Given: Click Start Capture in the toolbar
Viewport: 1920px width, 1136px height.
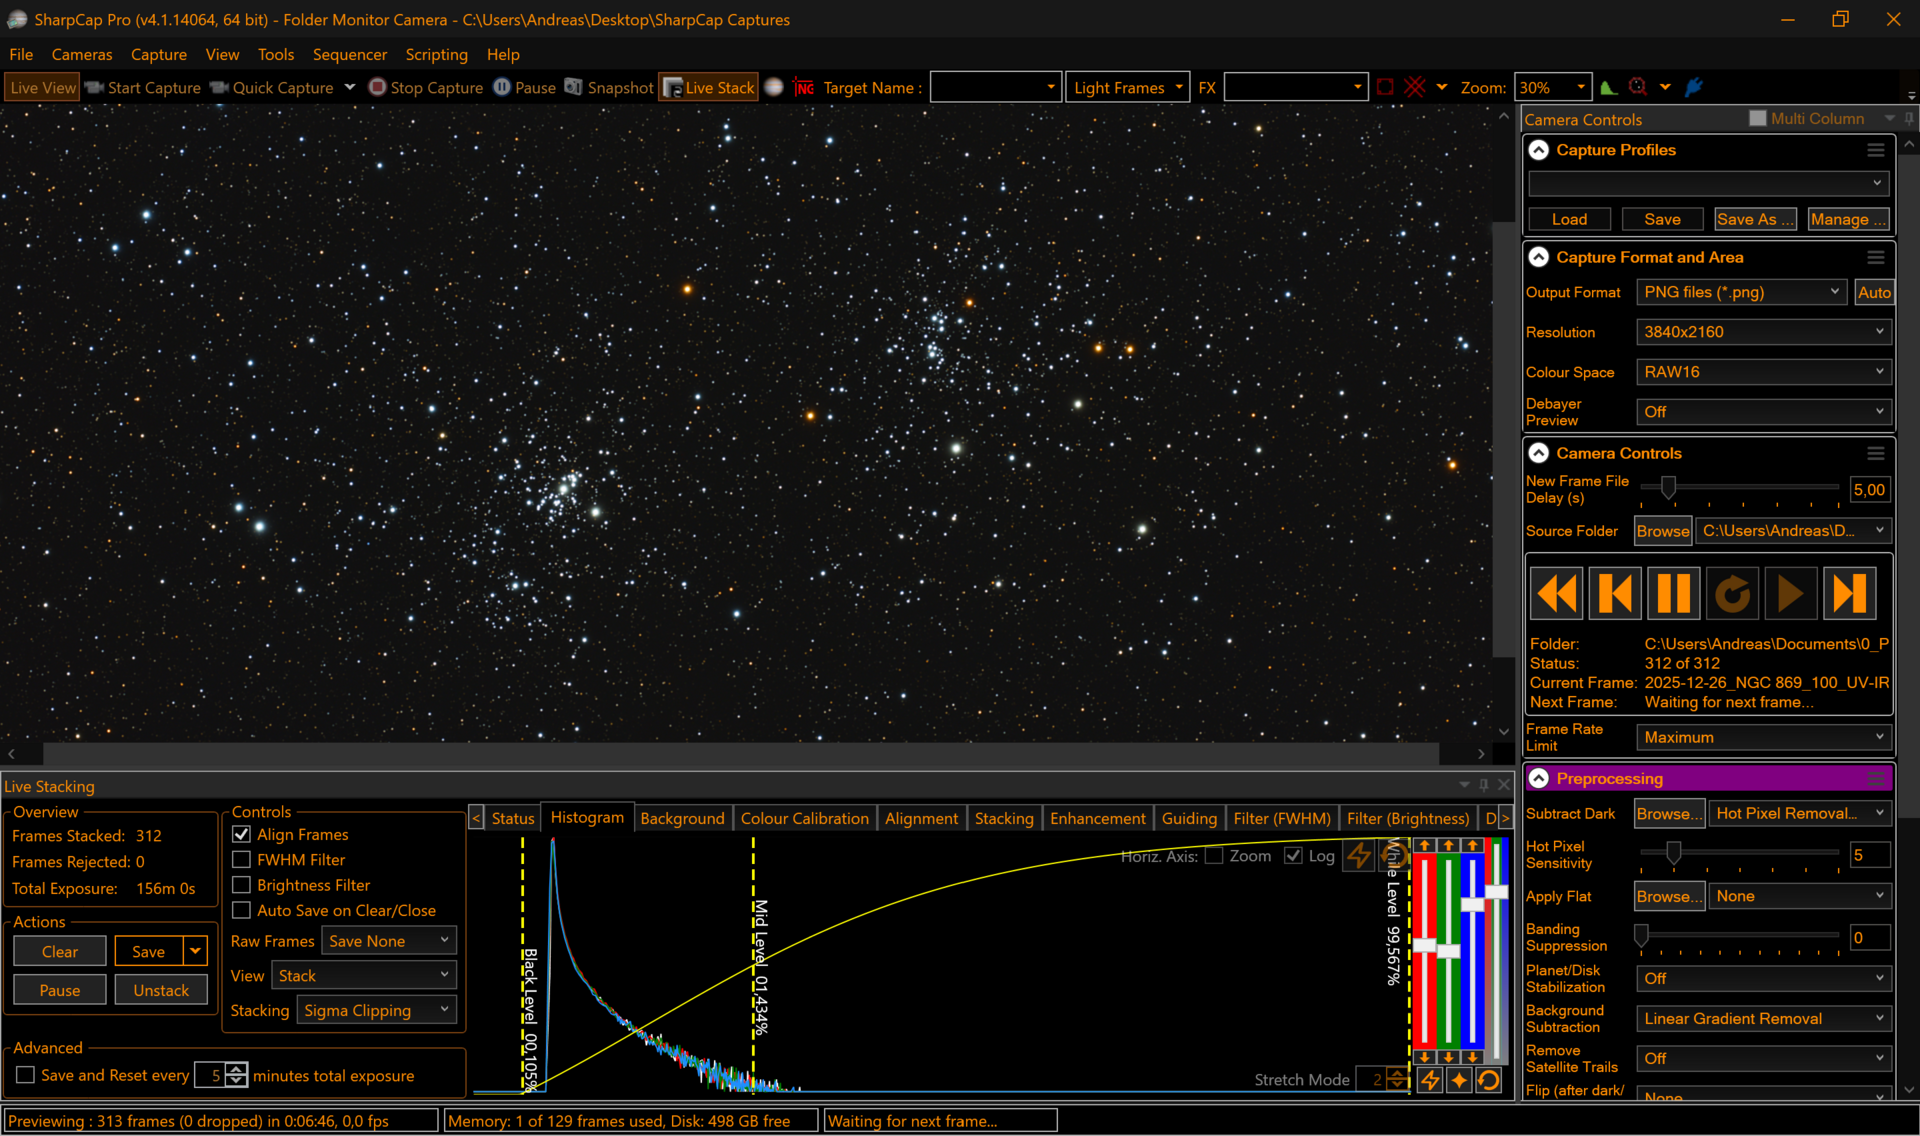Looking at the screenshot, I should tap(143, 88).
